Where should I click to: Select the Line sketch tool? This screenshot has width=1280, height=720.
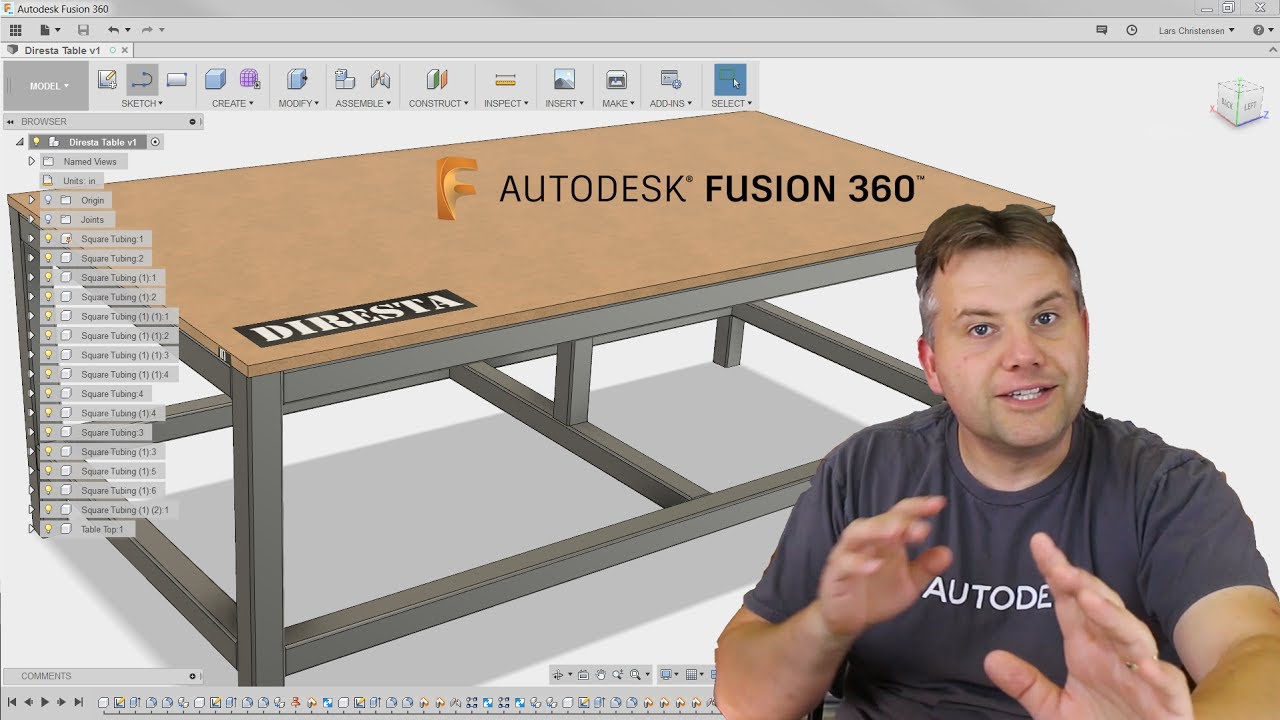pos(142,79)
